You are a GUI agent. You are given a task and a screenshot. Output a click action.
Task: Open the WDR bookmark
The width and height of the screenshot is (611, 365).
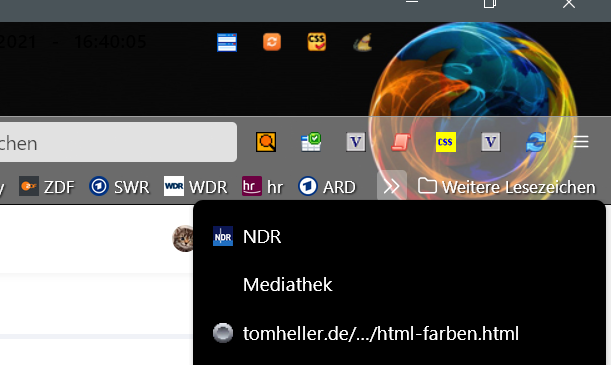point(195,187)
